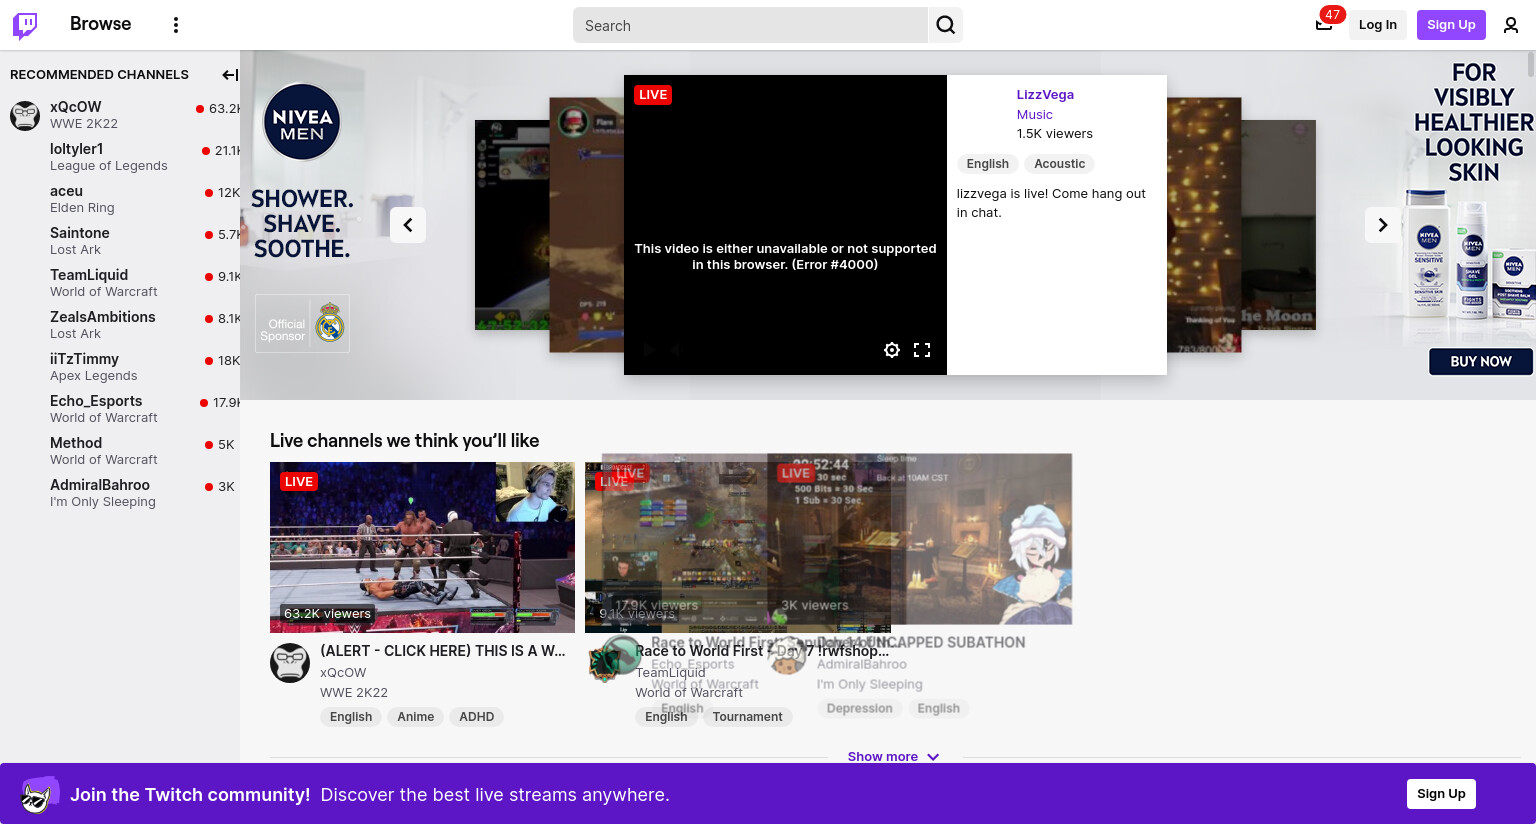Open video player settings gear
The width and height of the screenshot is (1536, 824).
pyautogui.click(x=892, y=350)
